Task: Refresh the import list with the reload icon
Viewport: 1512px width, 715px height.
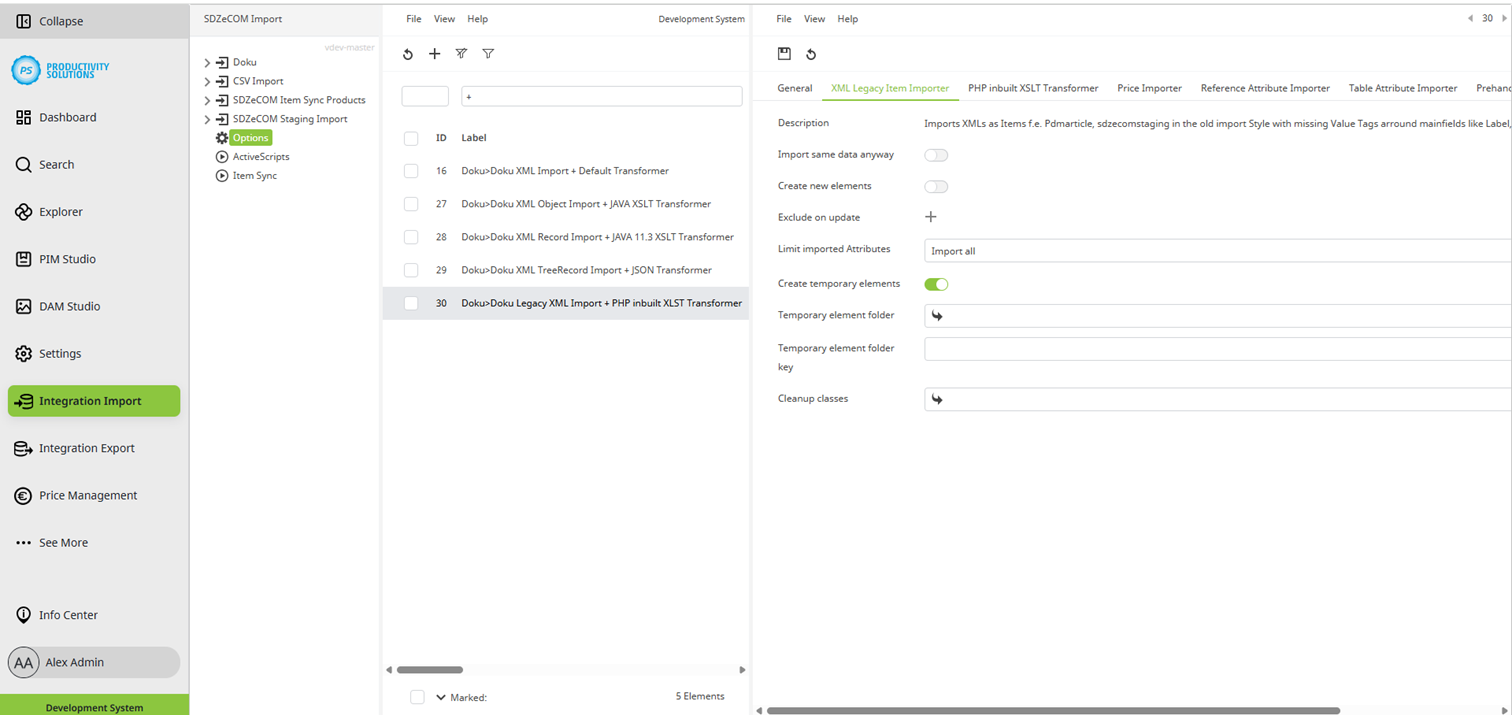Action: click(x=407, y=54)
